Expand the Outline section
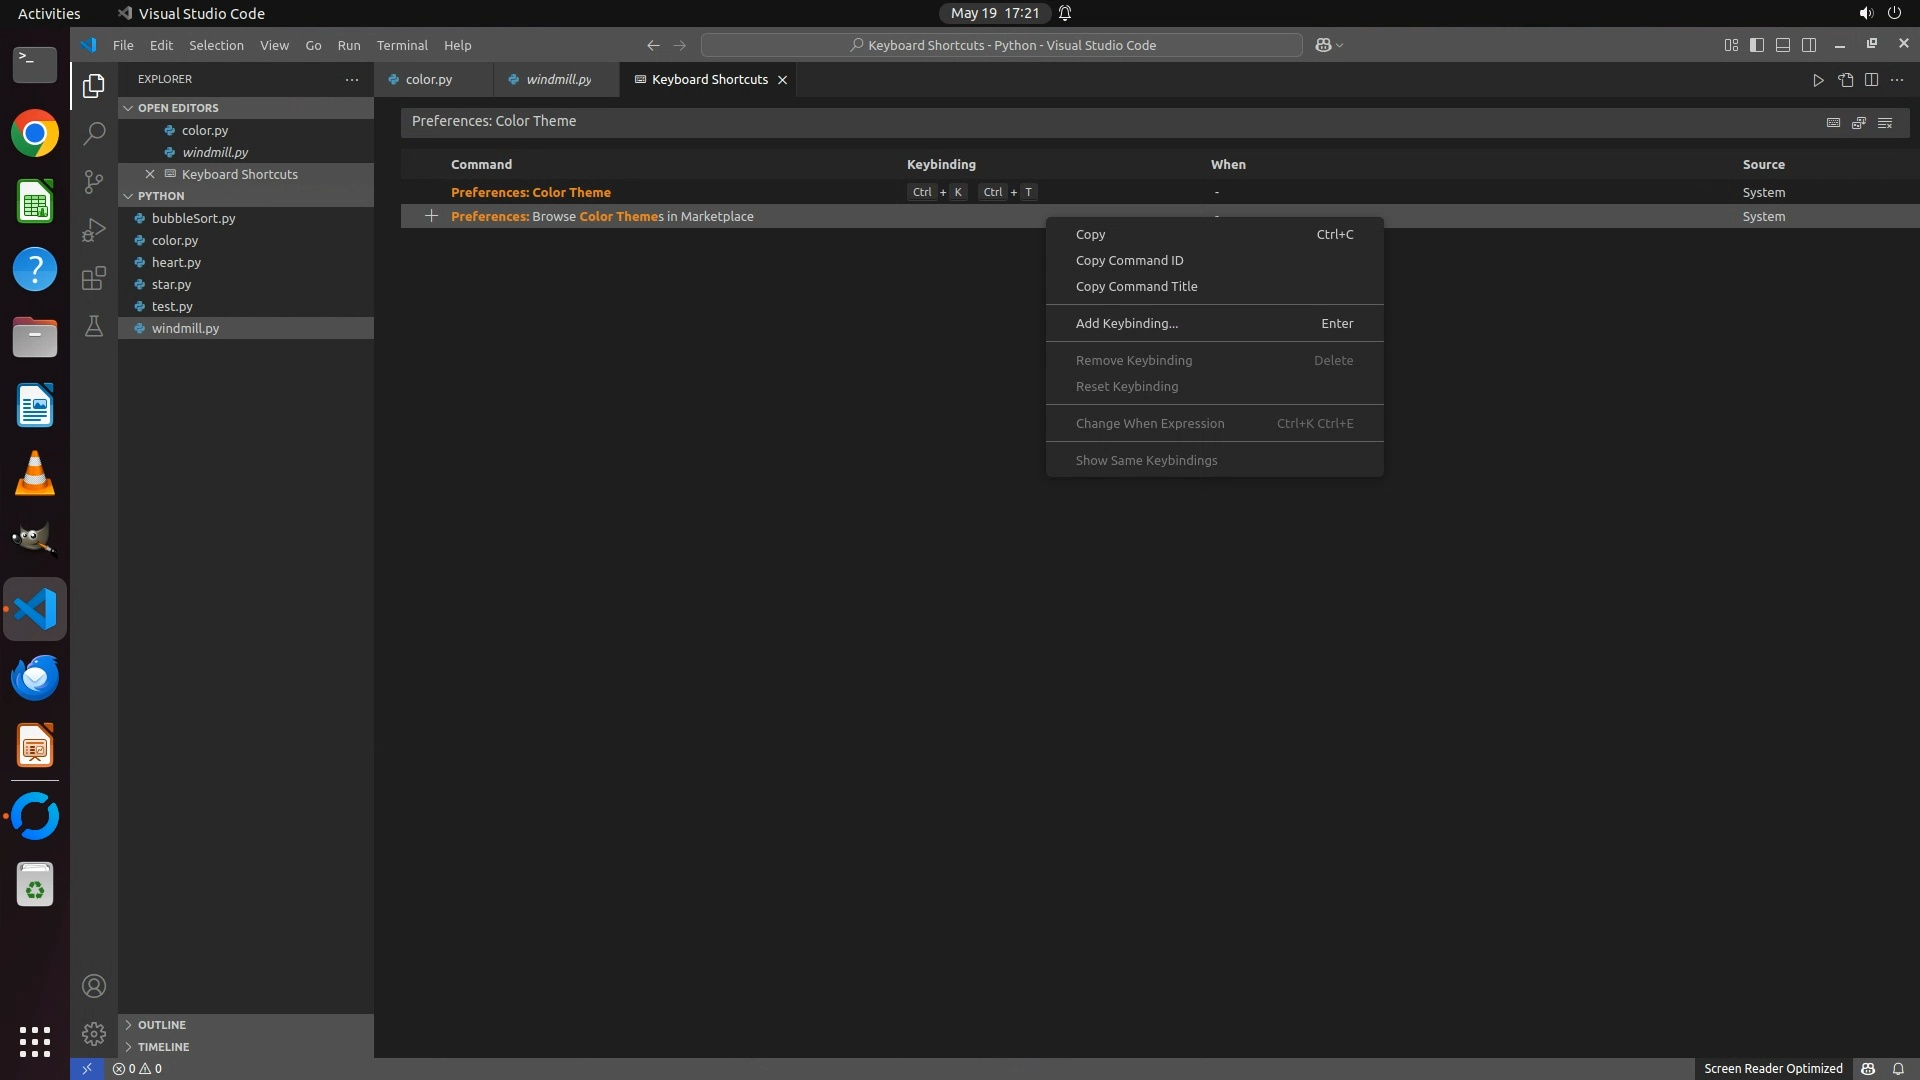The width and height of the screenshot is (1920, 1080). click(162, 1025)
